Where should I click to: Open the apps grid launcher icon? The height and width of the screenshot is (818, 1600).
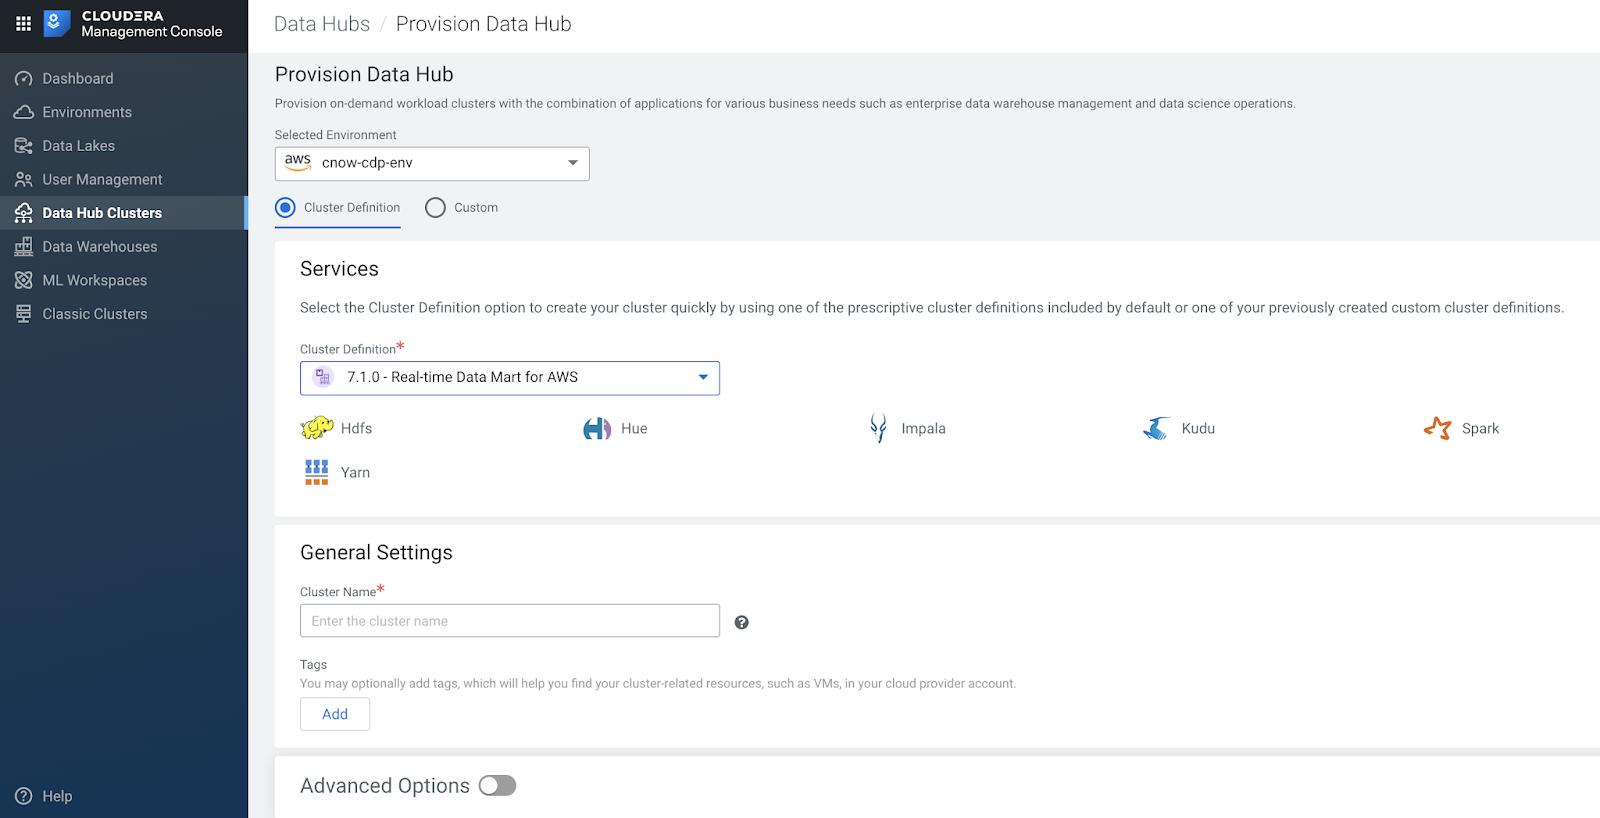(x=23, y=23)
